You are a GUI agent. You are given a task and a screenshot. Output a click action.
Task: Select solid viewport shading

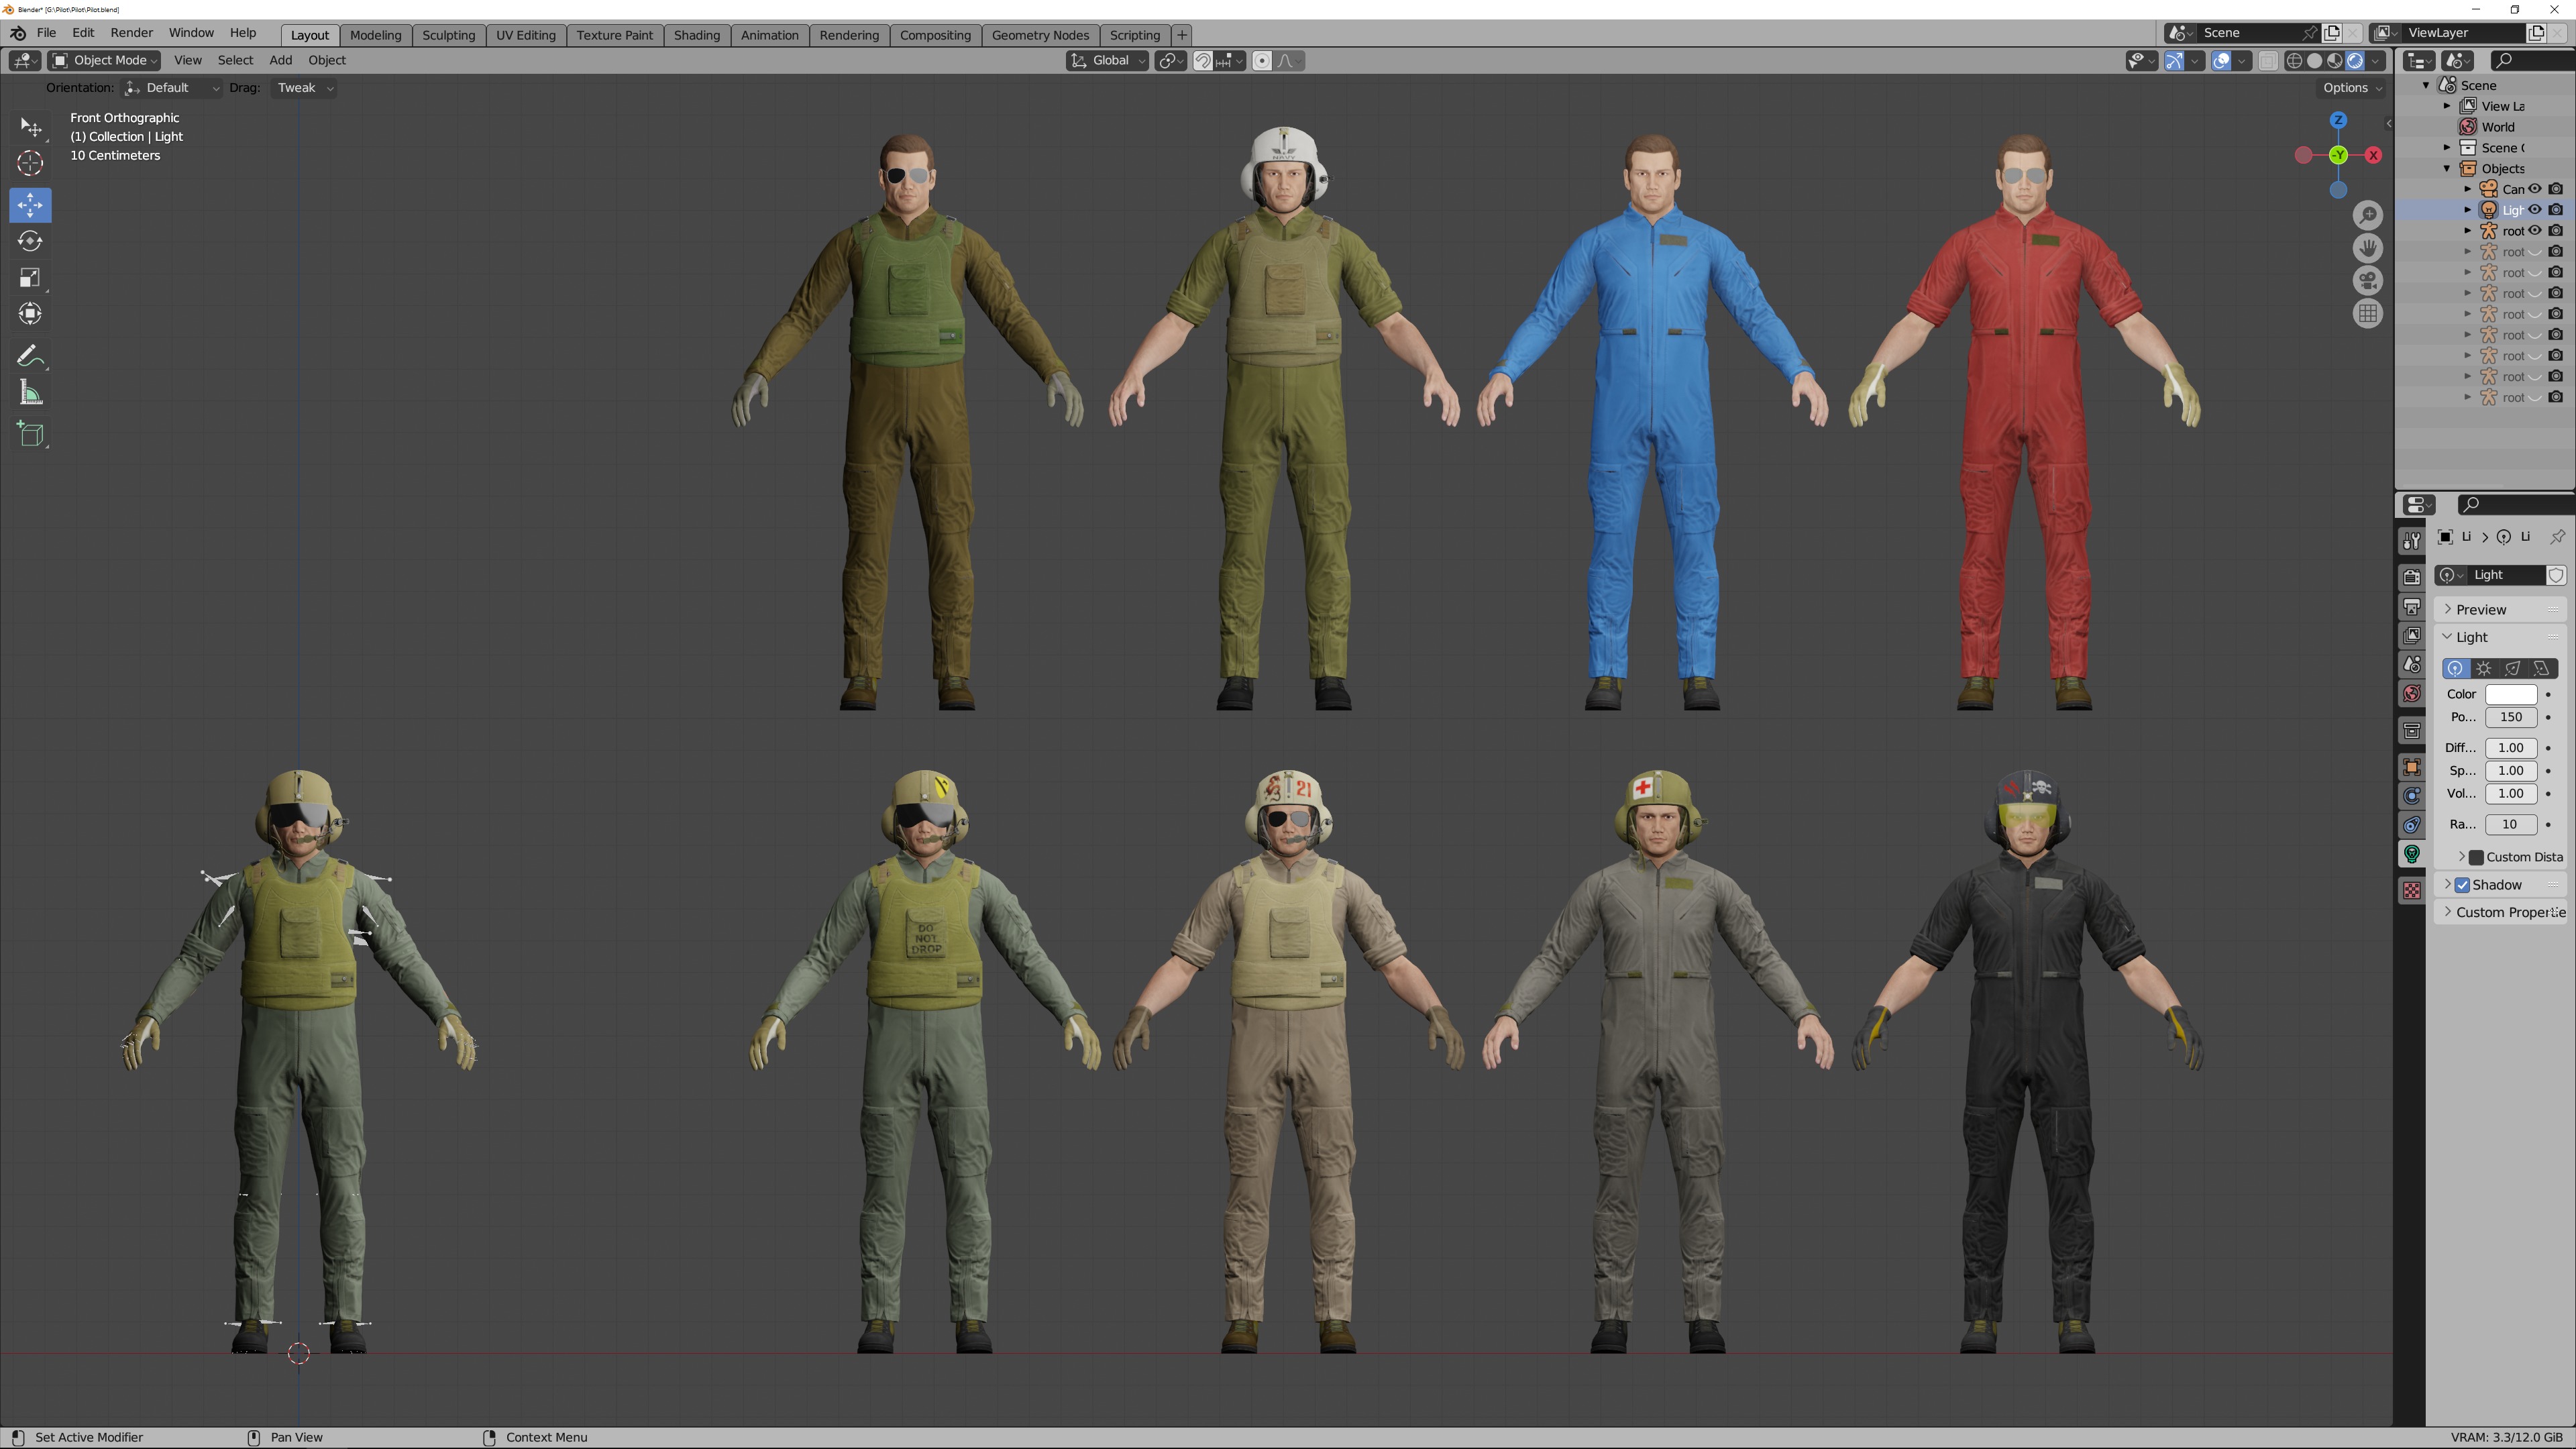point(2314,61)
